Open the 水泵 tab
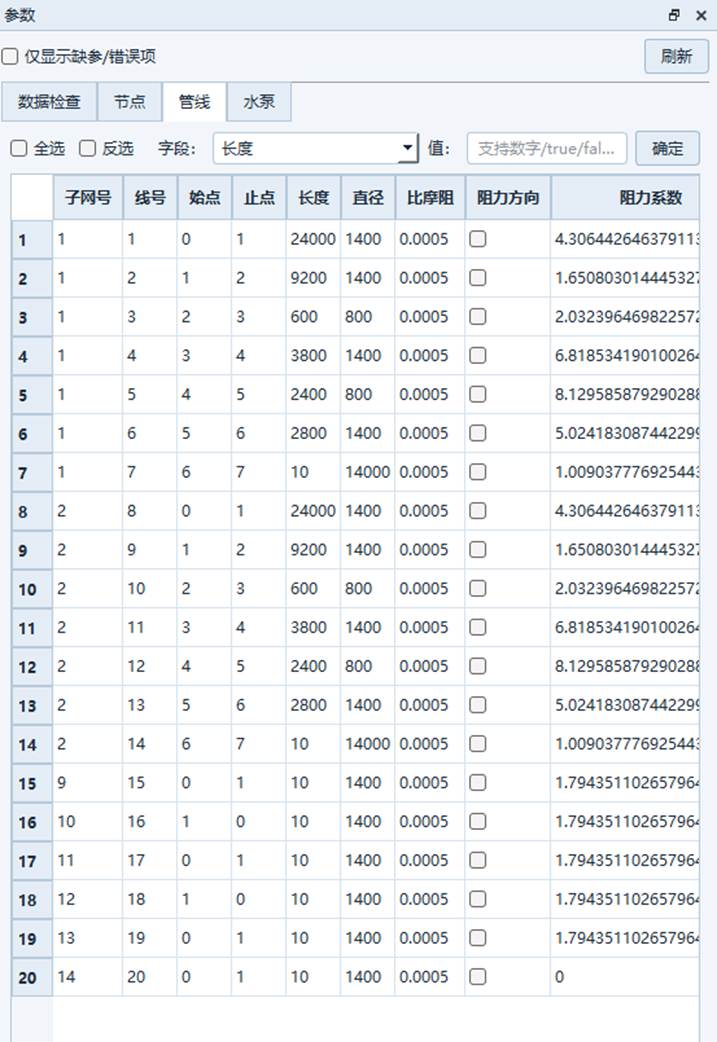This screenshot has height=1042, width=717. (x=259, y=102)
